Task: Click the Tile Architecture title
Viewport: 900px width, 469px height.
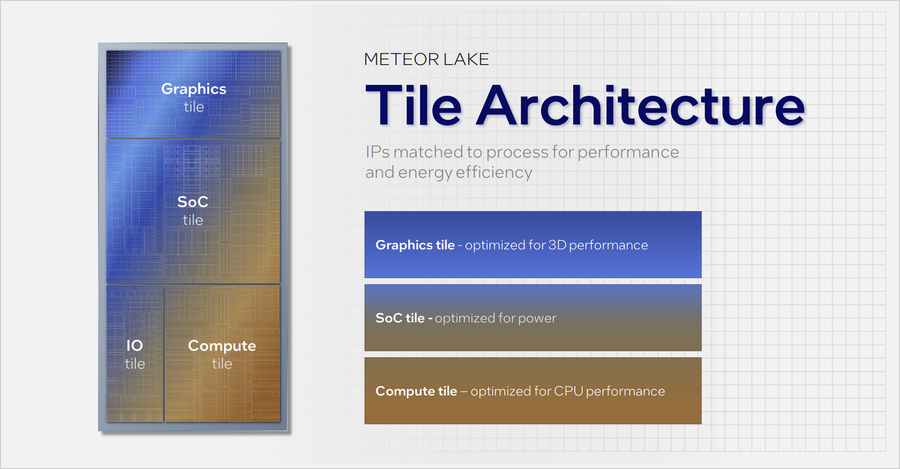Action: tap(584, 105)
